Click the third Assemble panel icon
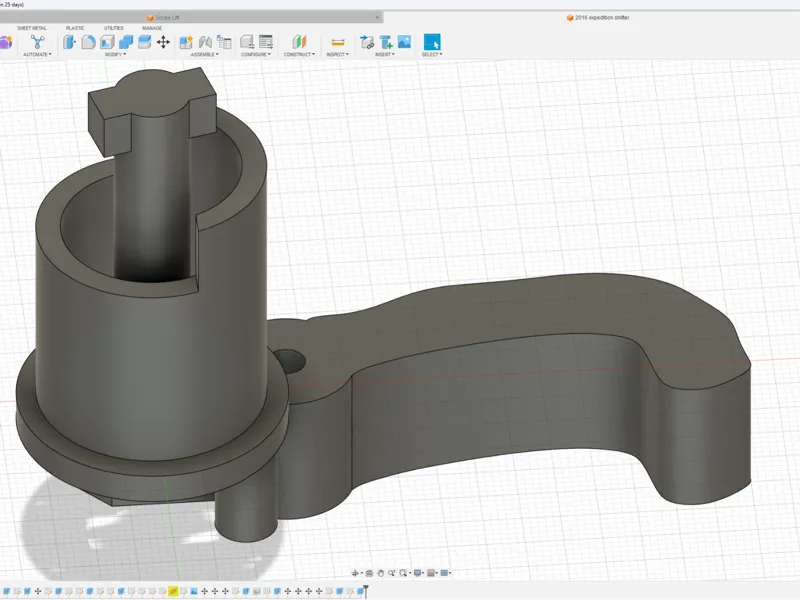800x600 pixels. (224, 42)
